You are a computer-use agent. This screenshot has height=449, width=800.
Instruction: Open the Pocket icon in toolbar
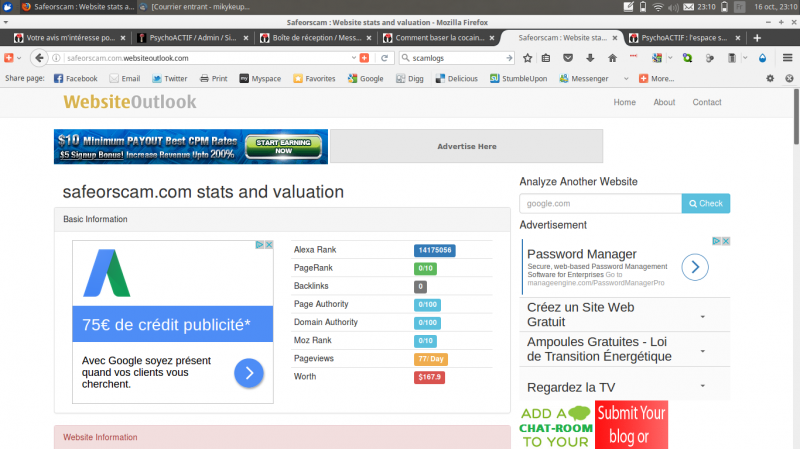(x=567, y=58)
